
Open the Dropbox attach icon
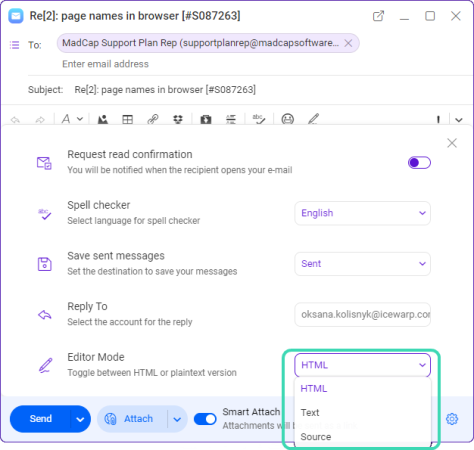coord(178,119)
